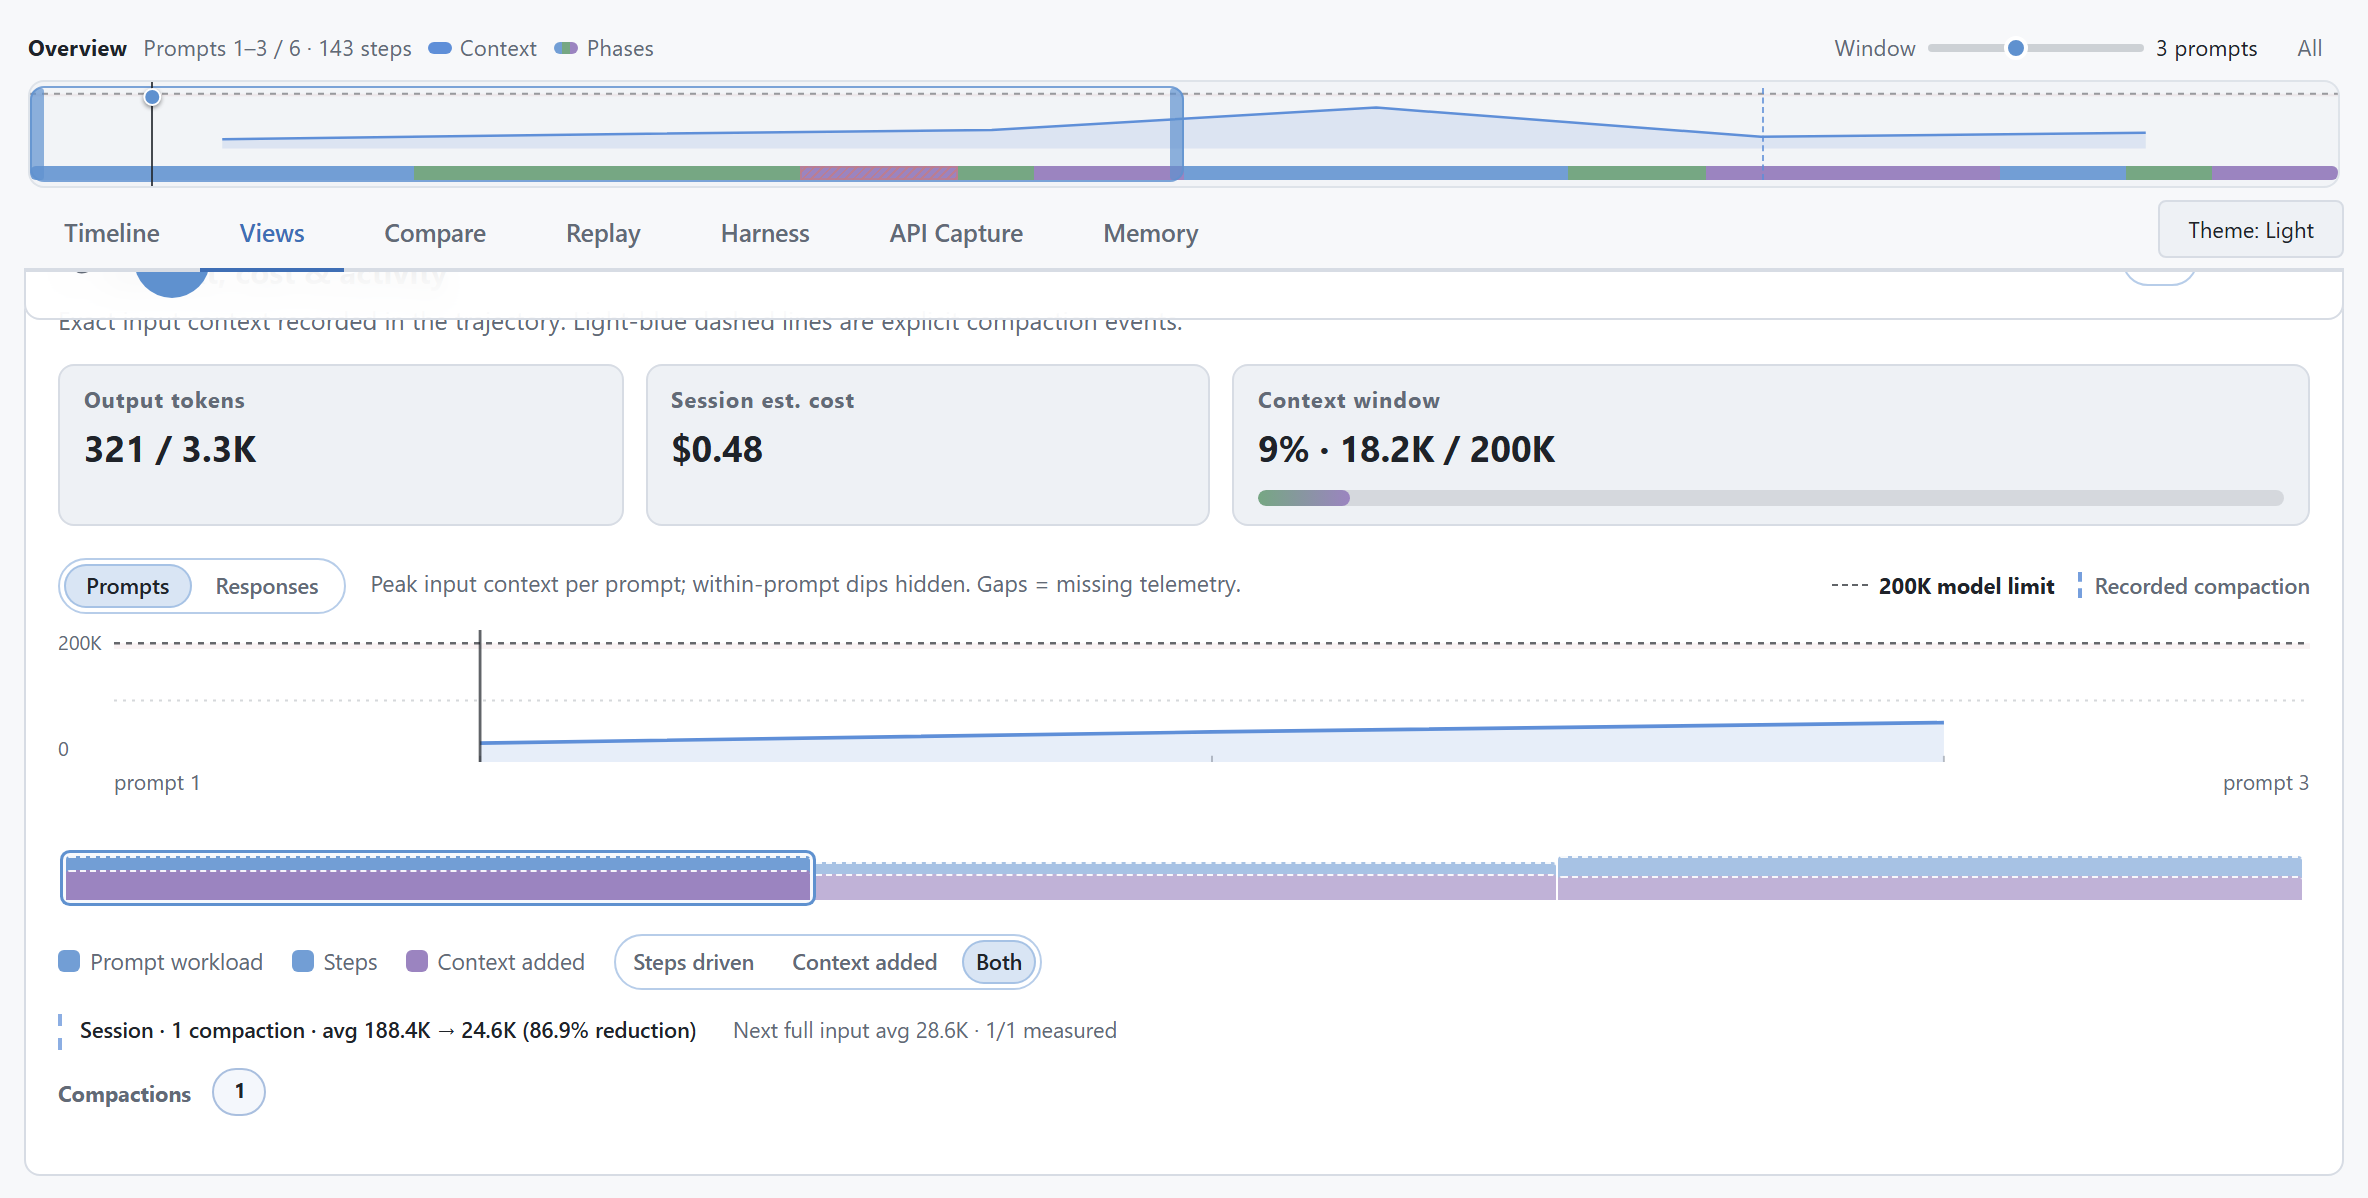Adjust the Window prompts slider handle

click(2016, 48)
